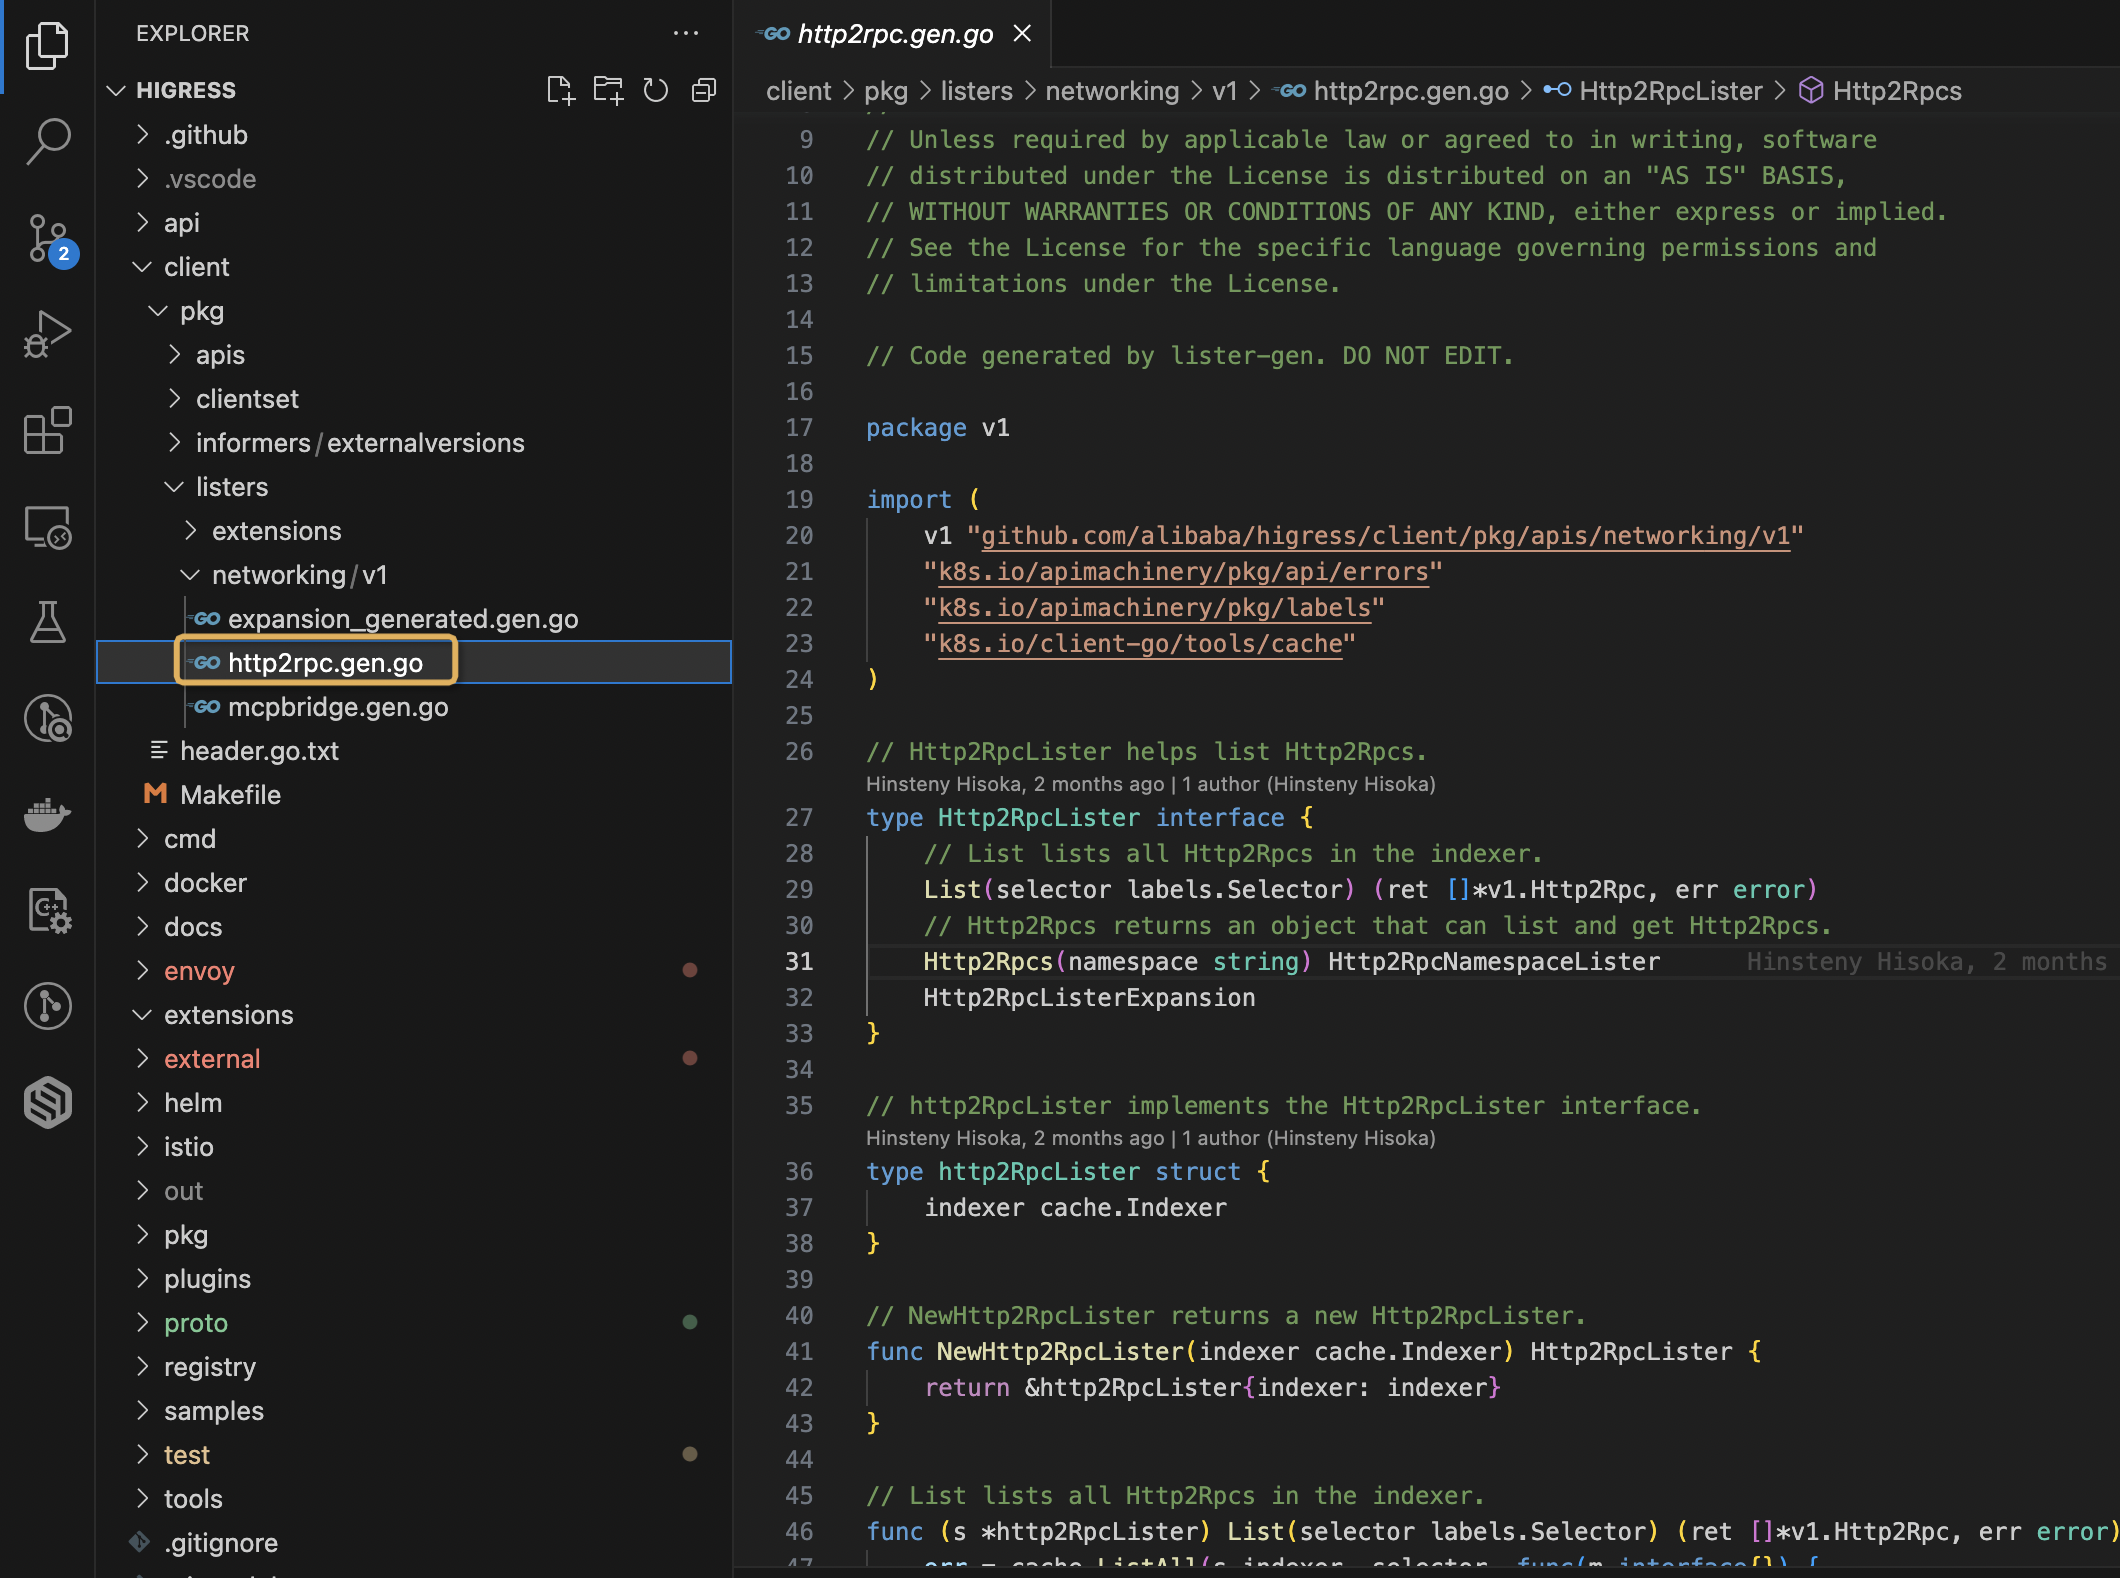Open the Explorer views menu (ellipsis)

coord(686,33)
